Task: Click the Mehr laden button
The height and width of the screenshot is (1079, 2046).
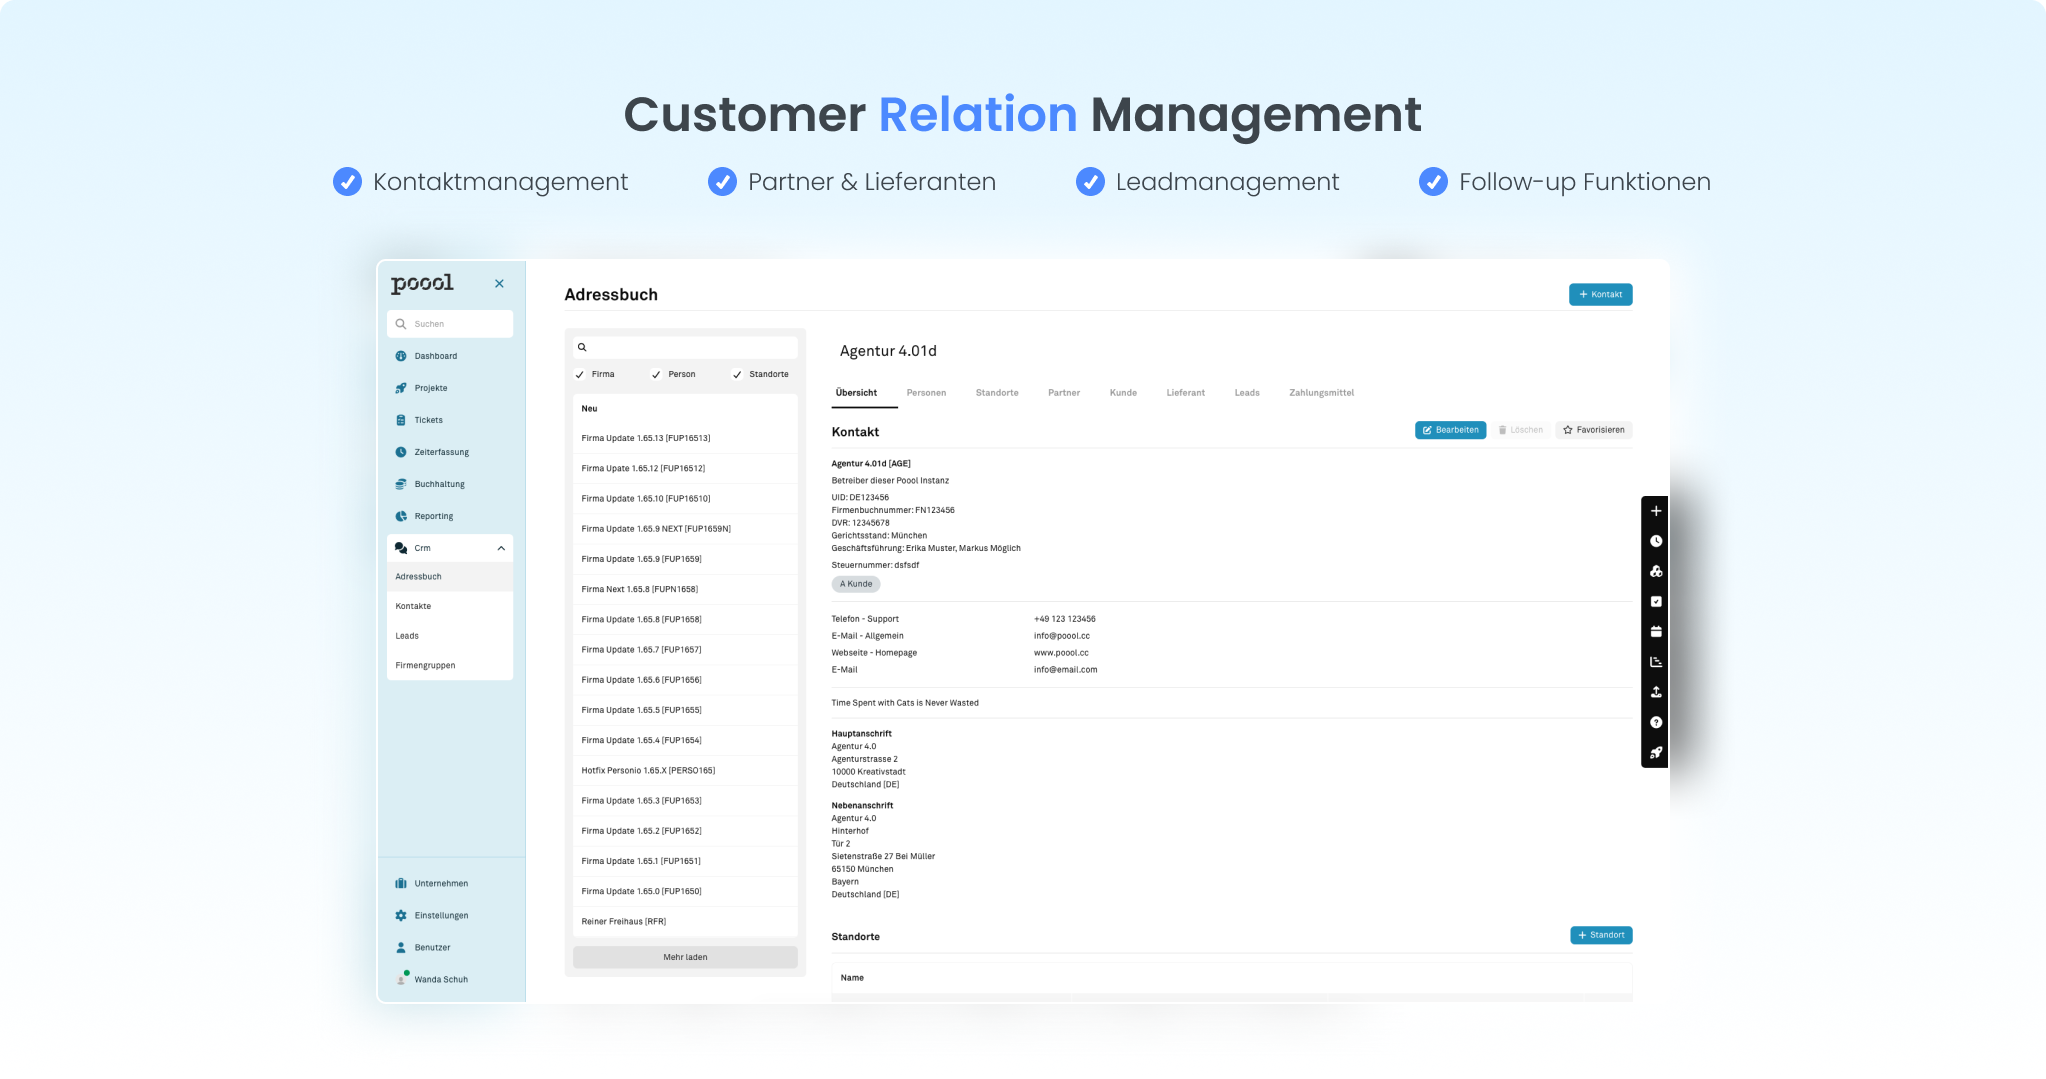Action: tap(685, 957)
